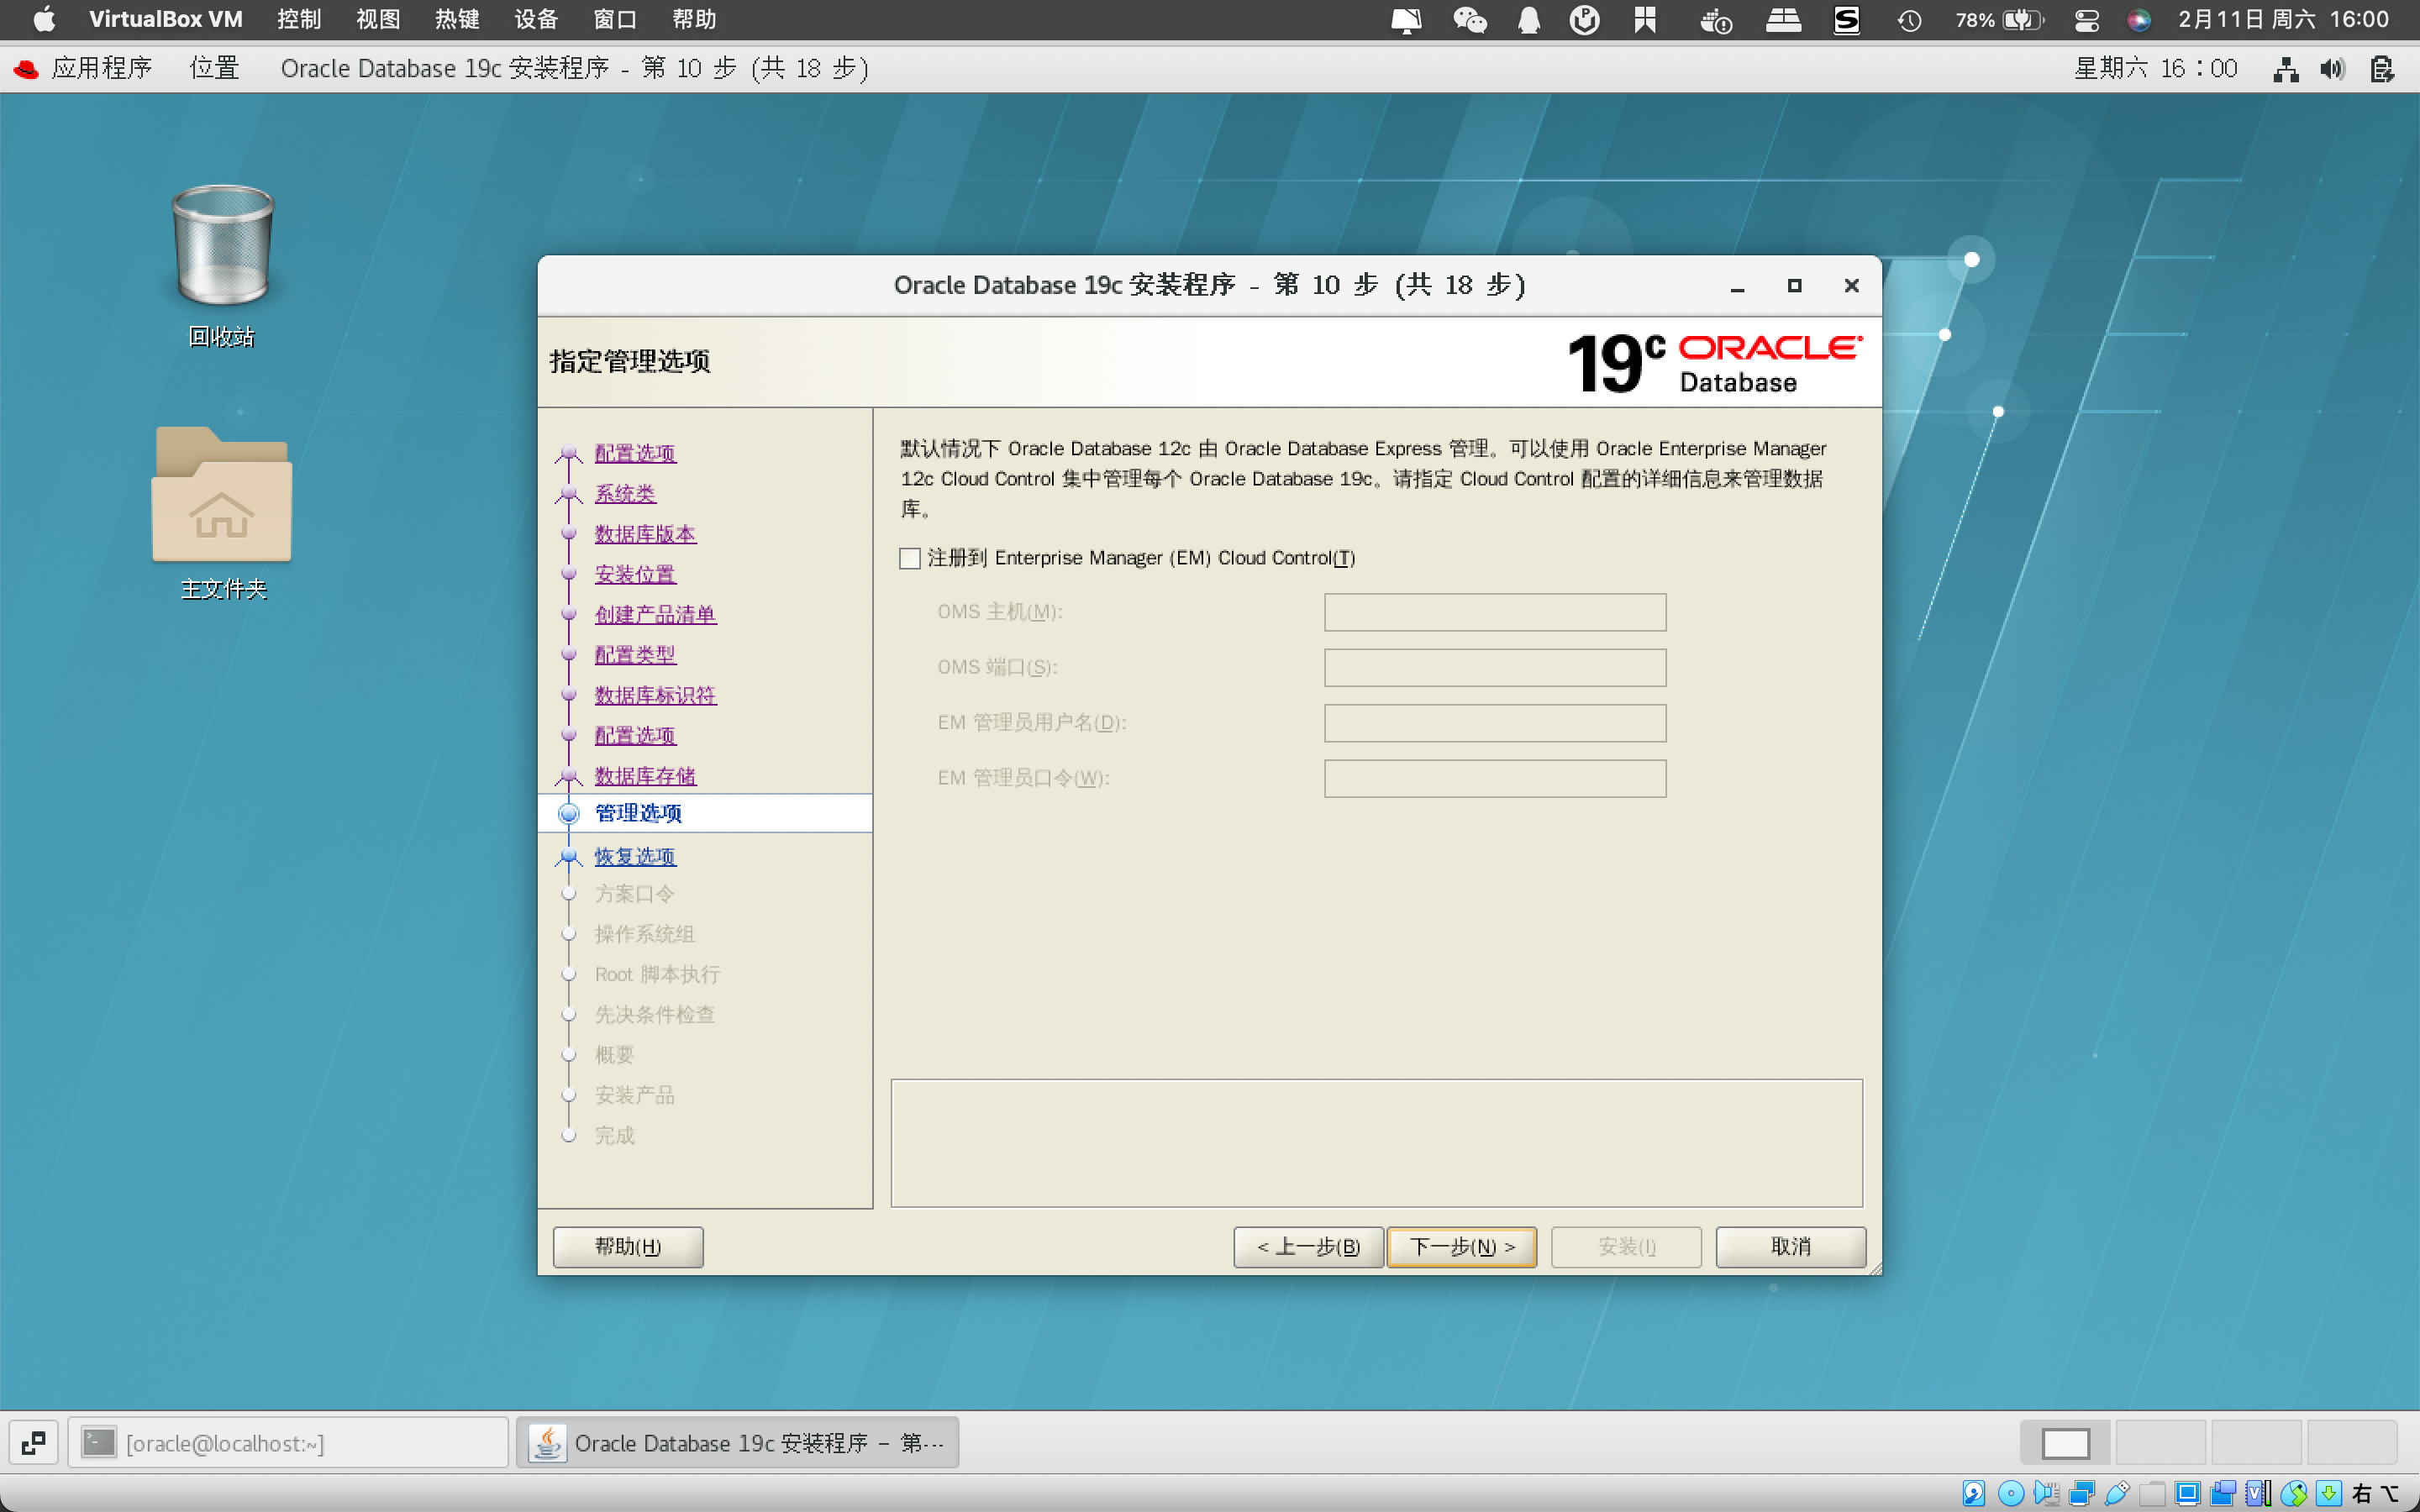Open the Apple menu
Image resolution: width=2420 pixels, height=1512 pixels.
[44, 19]
